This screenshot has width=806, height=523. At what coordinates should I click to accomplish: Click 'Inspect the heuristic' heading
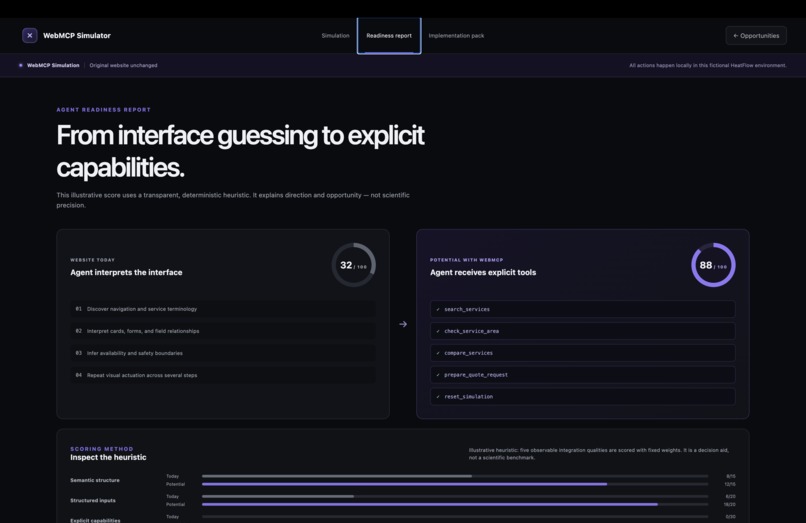point(108,457)
